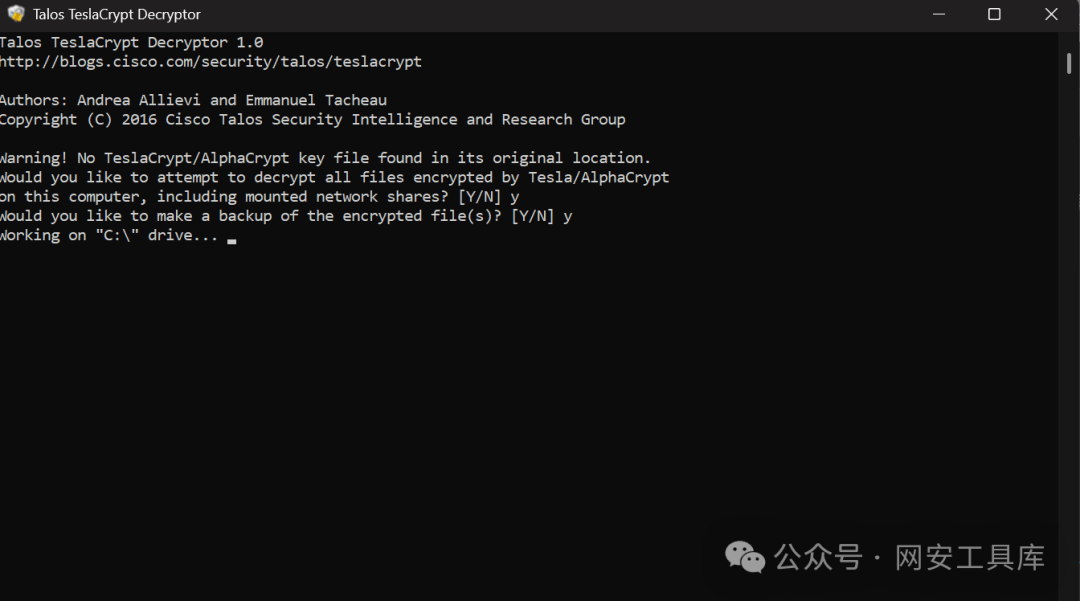The height and width of the screenshot is (601, 1080).
Task: Click the empty scrollbar track below the thumb
Action: [1068, 330]
